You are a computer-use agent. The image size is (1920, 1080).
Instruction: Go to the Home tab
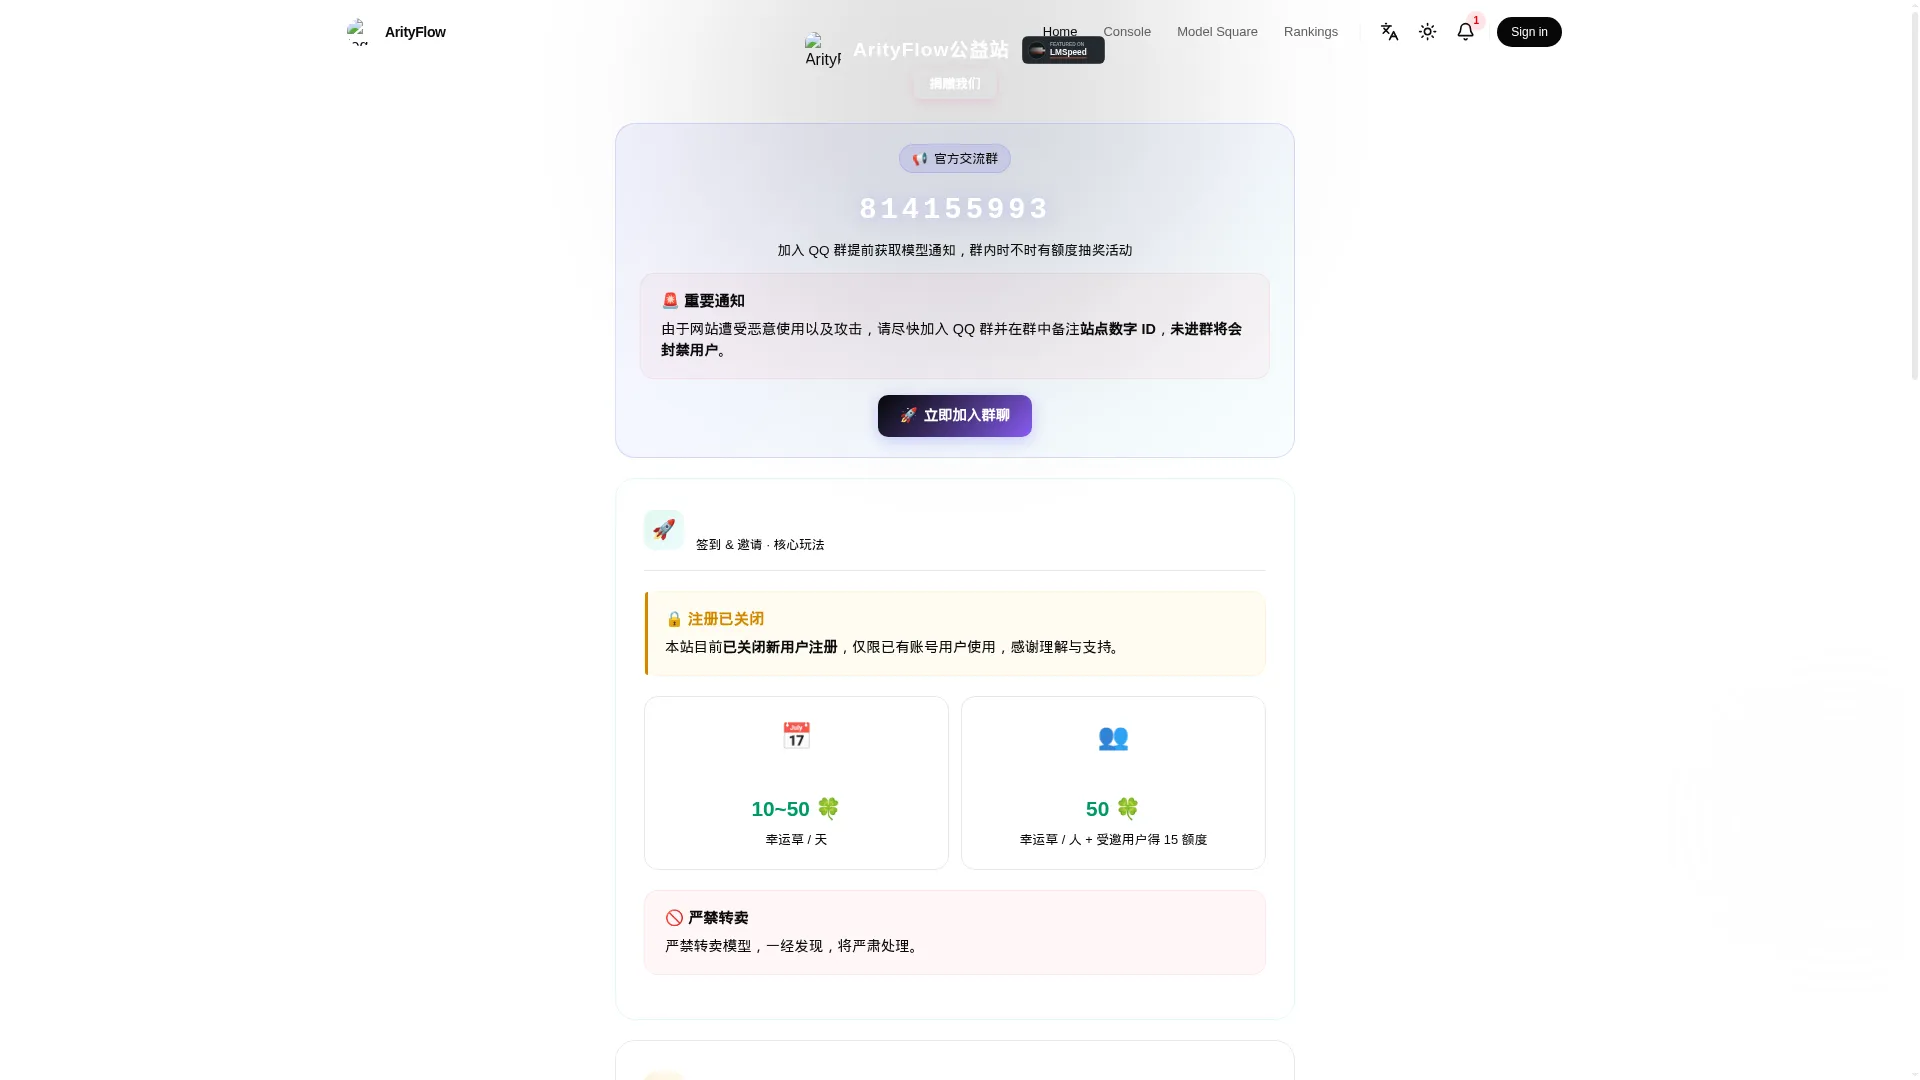click(1060, 32)
